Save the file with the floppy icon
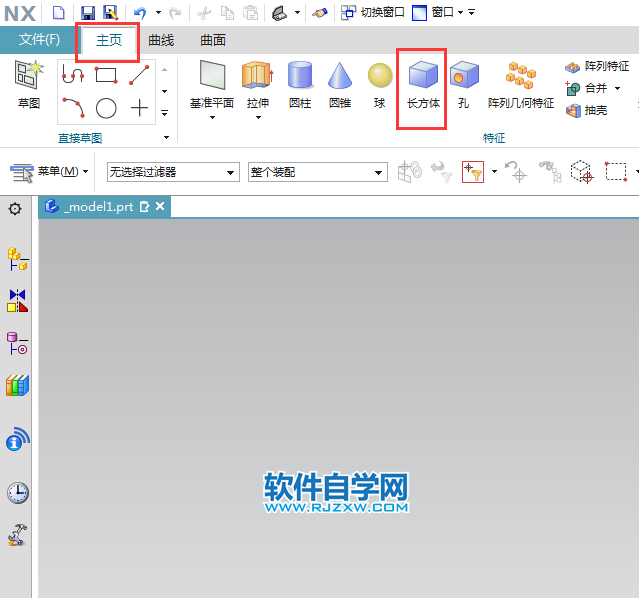 coord(88,13)
